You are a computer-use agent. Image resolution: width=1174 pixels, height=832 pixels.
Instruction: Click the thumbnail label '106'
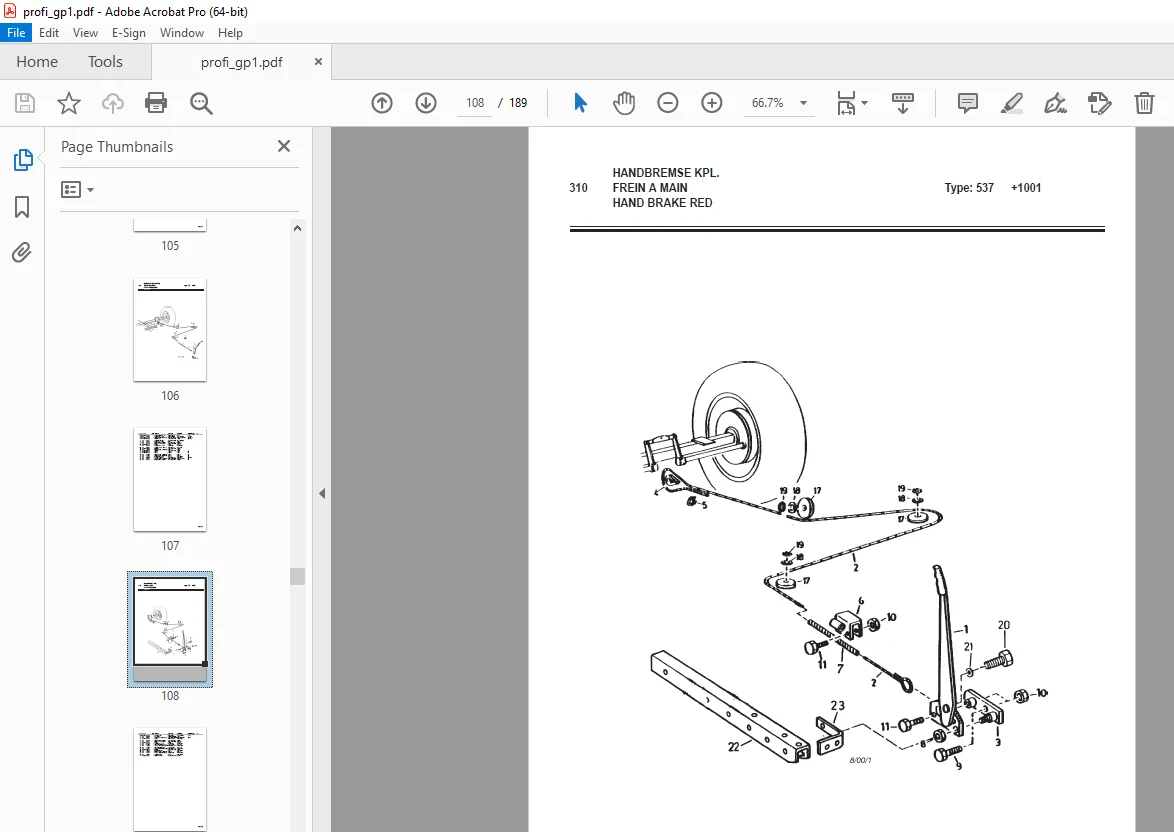pyautogui.click(x=170, y=395)
